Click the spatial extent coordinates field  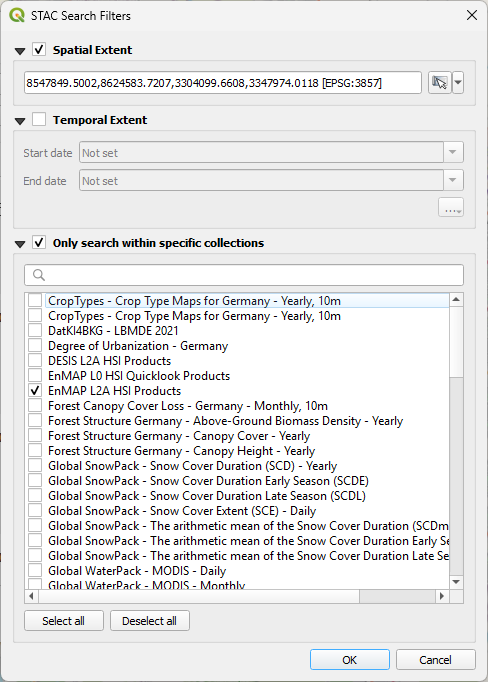coord(223,83)
